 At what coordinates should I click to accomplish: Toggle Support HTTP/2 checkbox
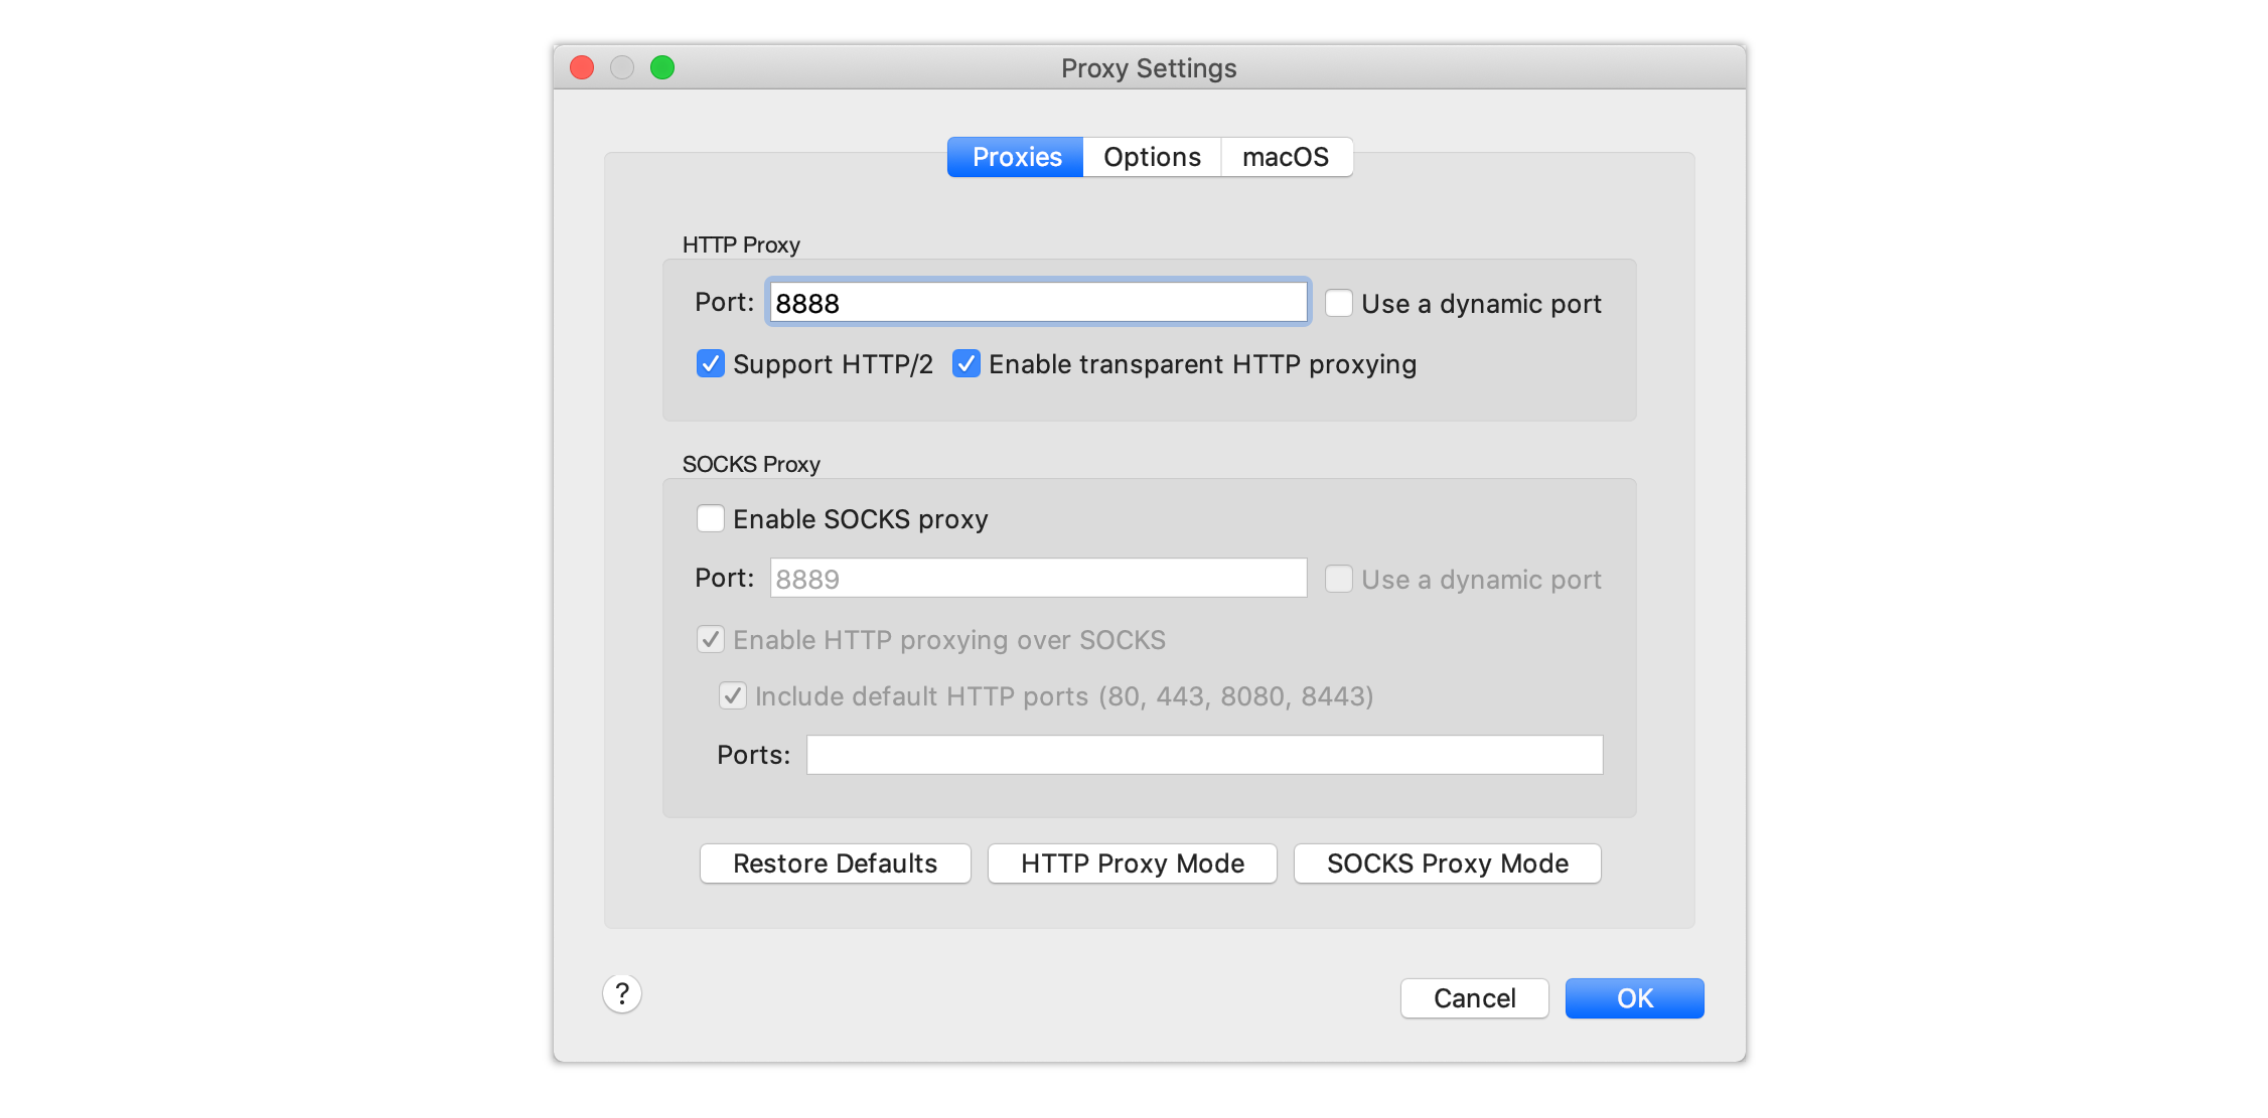click(710, 364)
